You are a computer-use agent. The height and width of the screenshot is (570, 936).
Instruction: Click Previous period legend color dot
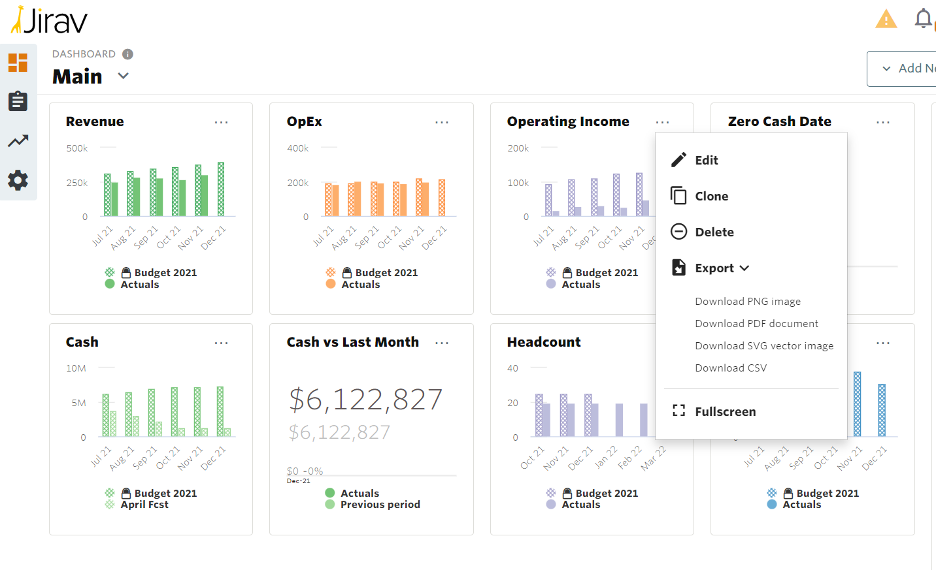tap(330, 505)
